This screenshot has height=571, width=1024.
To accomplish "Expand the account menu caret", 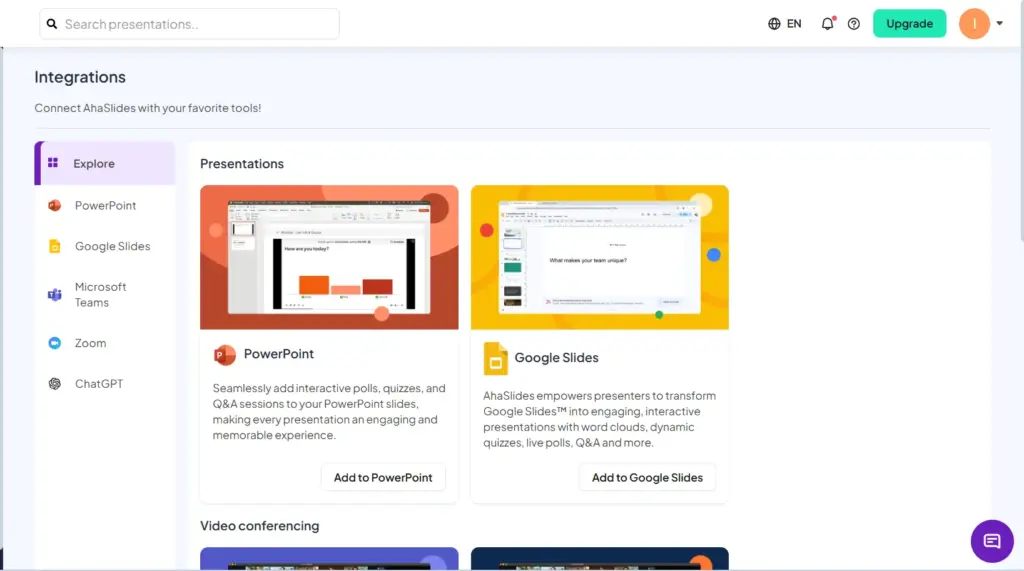I will pos(999,24).
